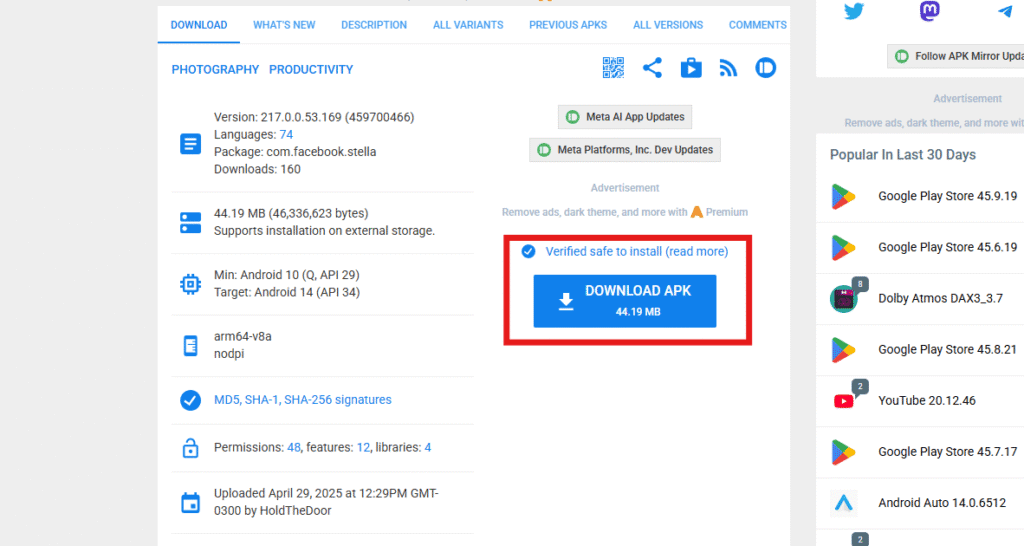Open the Play Store bag icon

(x=690, y=68)
